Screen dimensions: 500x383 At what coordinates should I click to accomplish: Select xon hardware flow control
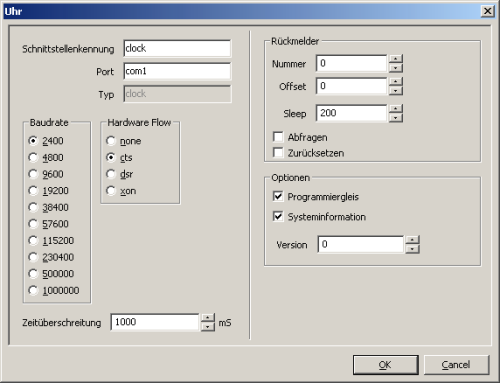point(121,191)
